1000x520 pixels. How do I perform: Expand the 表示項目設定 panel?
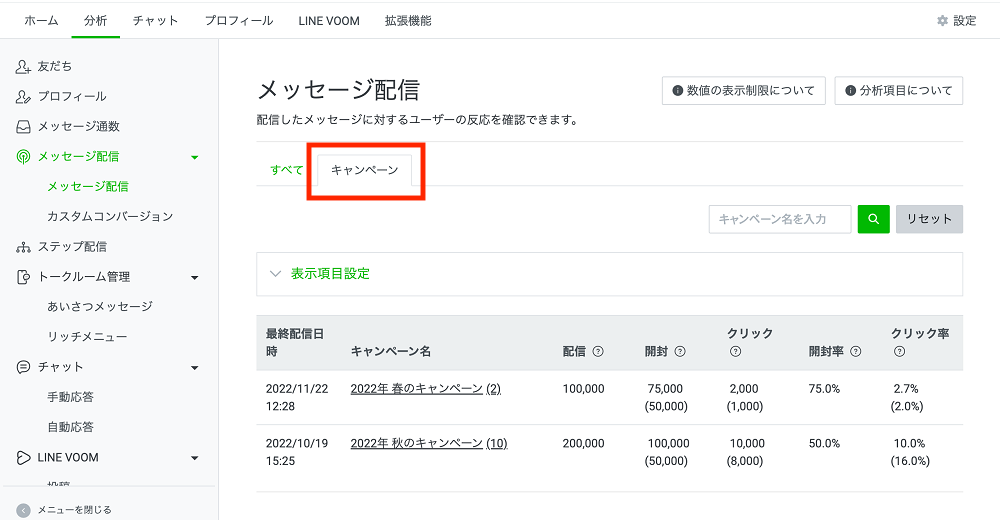point(609,274)
